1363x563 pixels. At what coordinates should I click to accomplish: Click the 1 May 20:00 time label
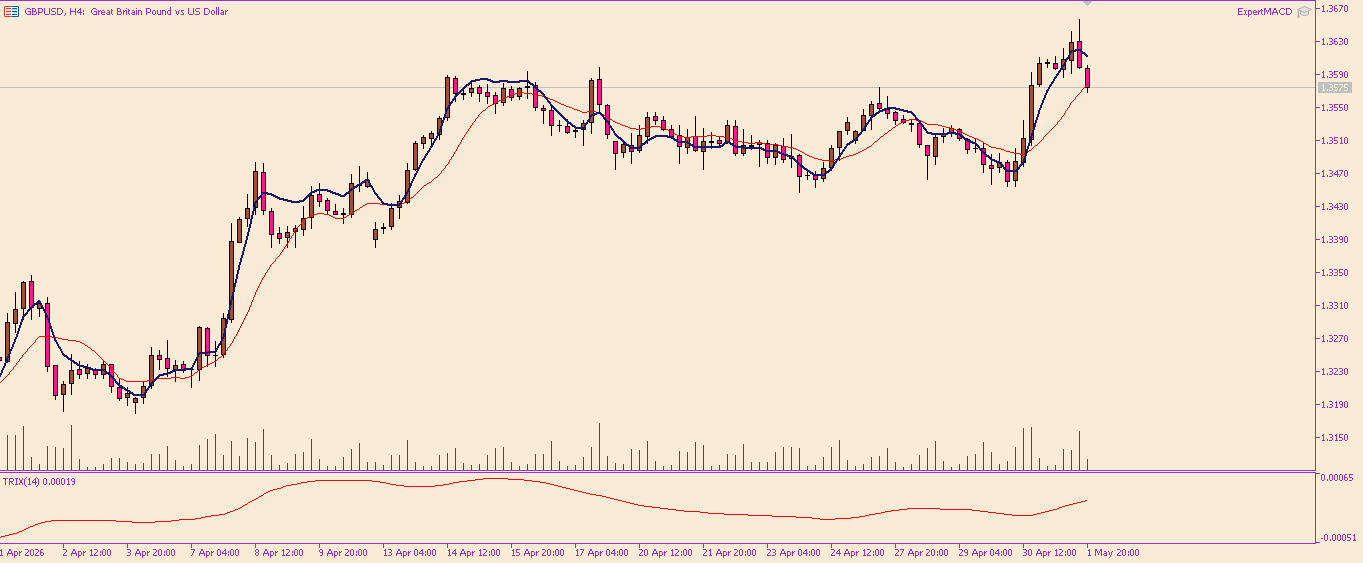(x=1112, y=552)
